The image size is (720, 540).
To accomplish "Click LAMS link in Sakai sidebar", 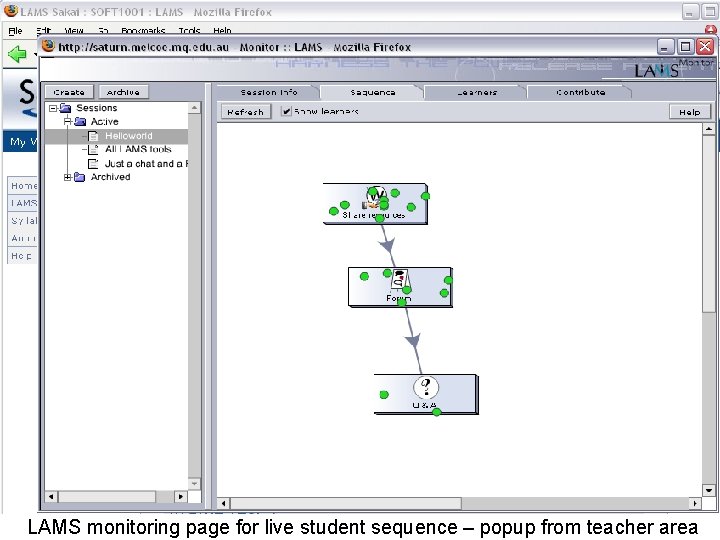I will pyautogui.click(x=23, y=203).
